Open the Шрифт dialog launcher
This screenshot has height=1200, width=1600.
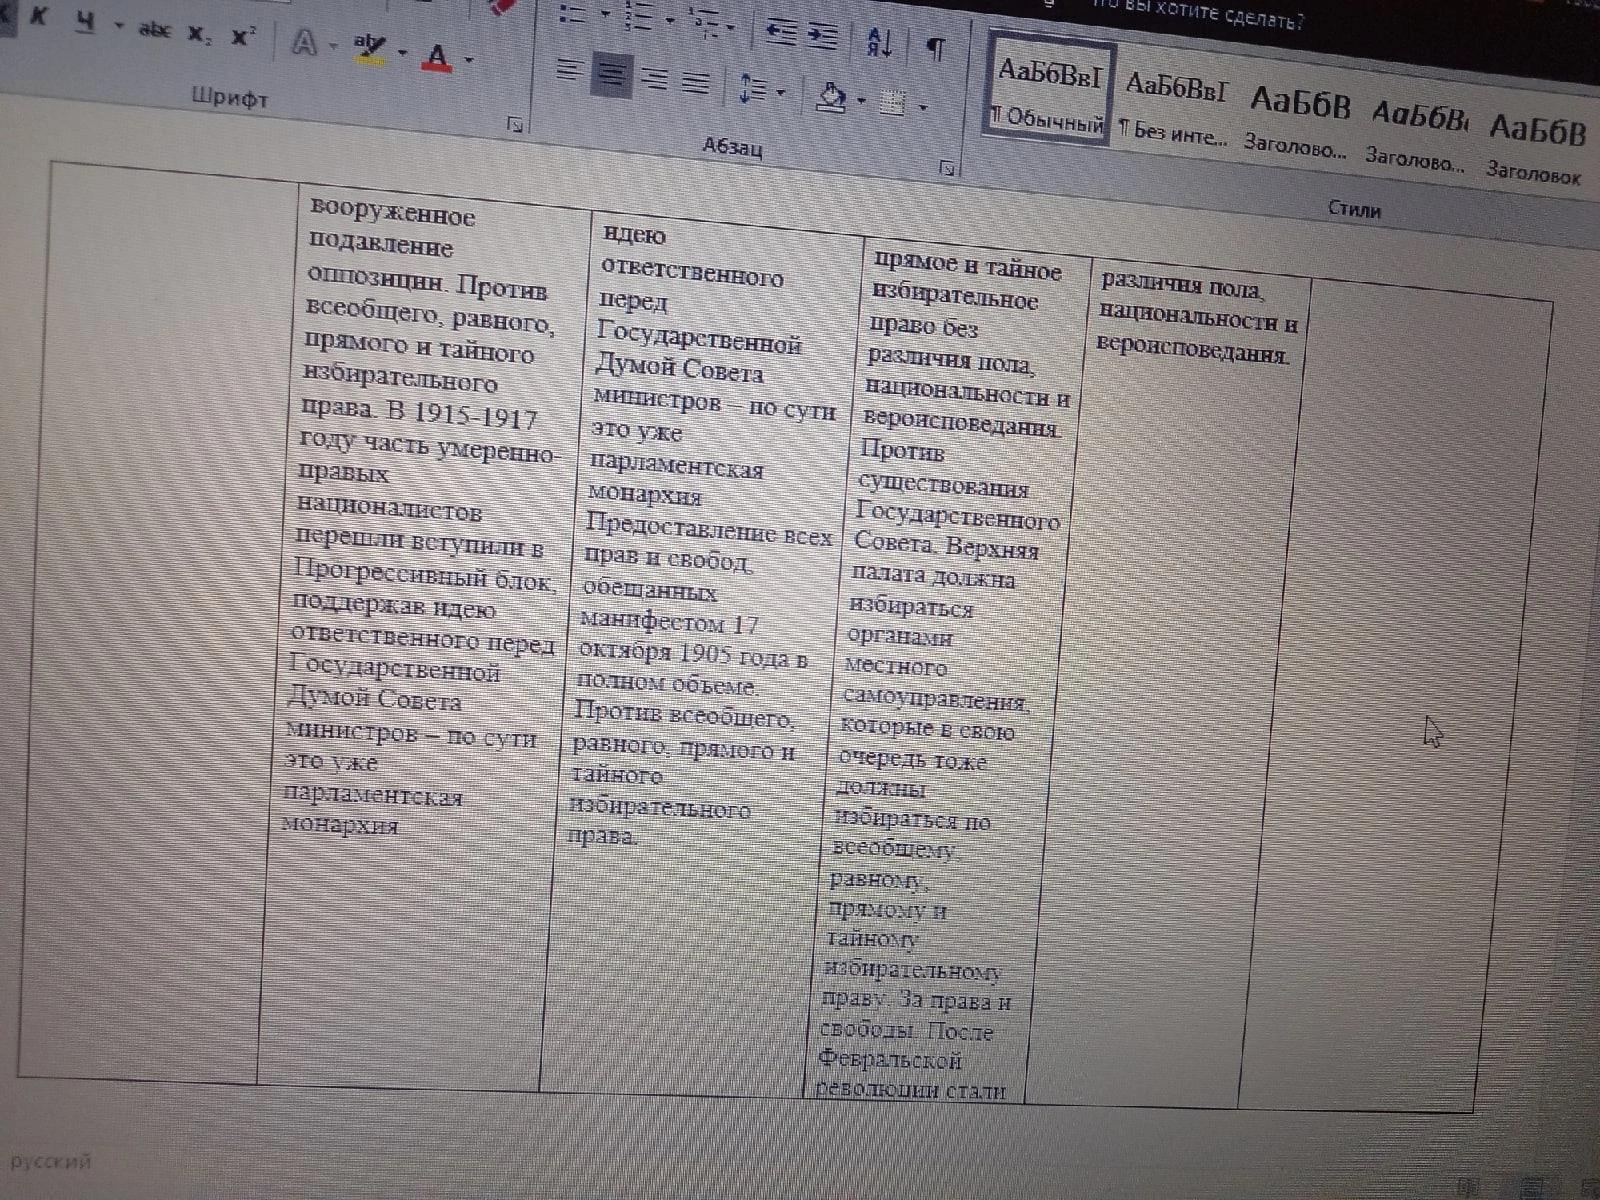pyautogui.click(x=515, y=124)
